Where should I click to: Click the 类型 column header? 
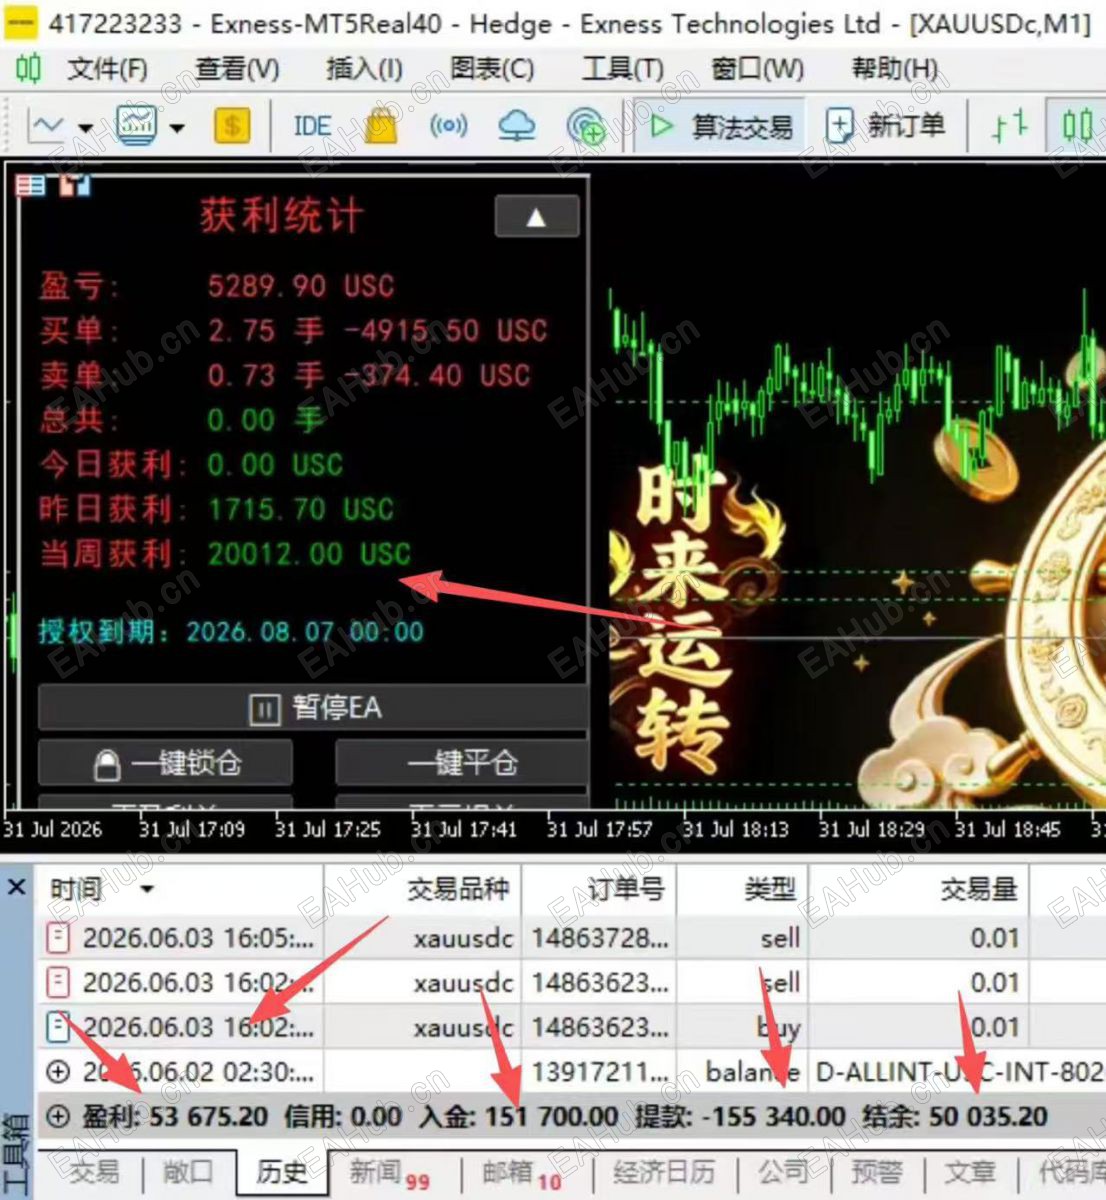pyautogui.click(x=770, y=889)
